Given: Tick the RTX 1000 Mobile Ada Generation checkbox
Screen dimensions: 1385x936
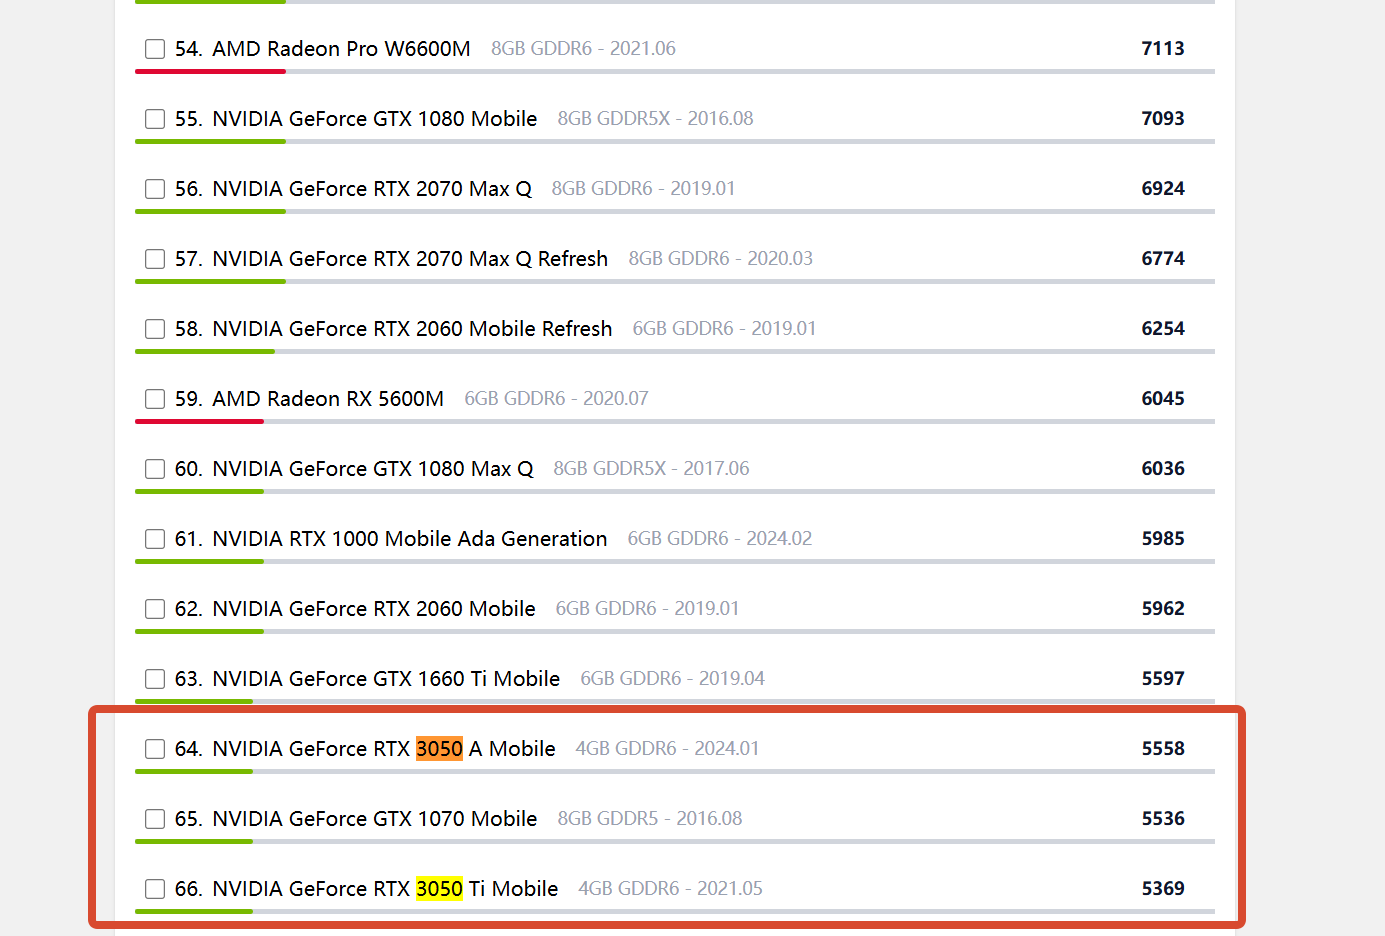Looking at the screenshot, I should point(155,539).
